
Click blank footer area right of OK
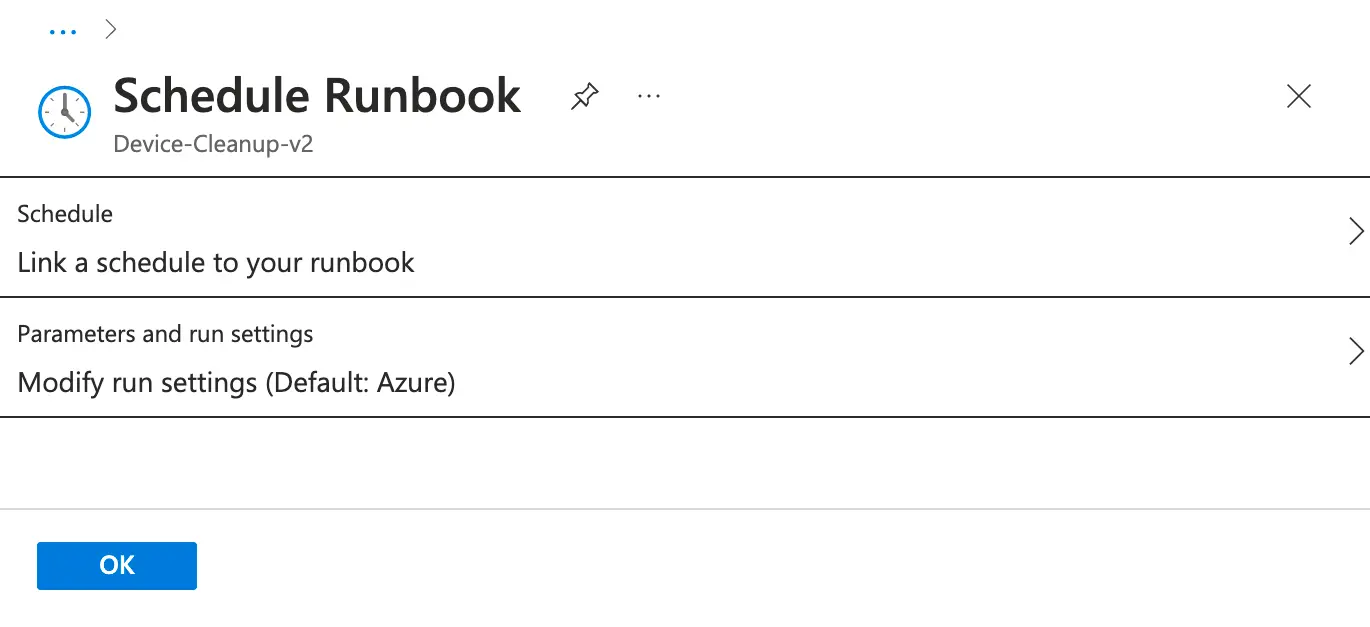[700, 566]
